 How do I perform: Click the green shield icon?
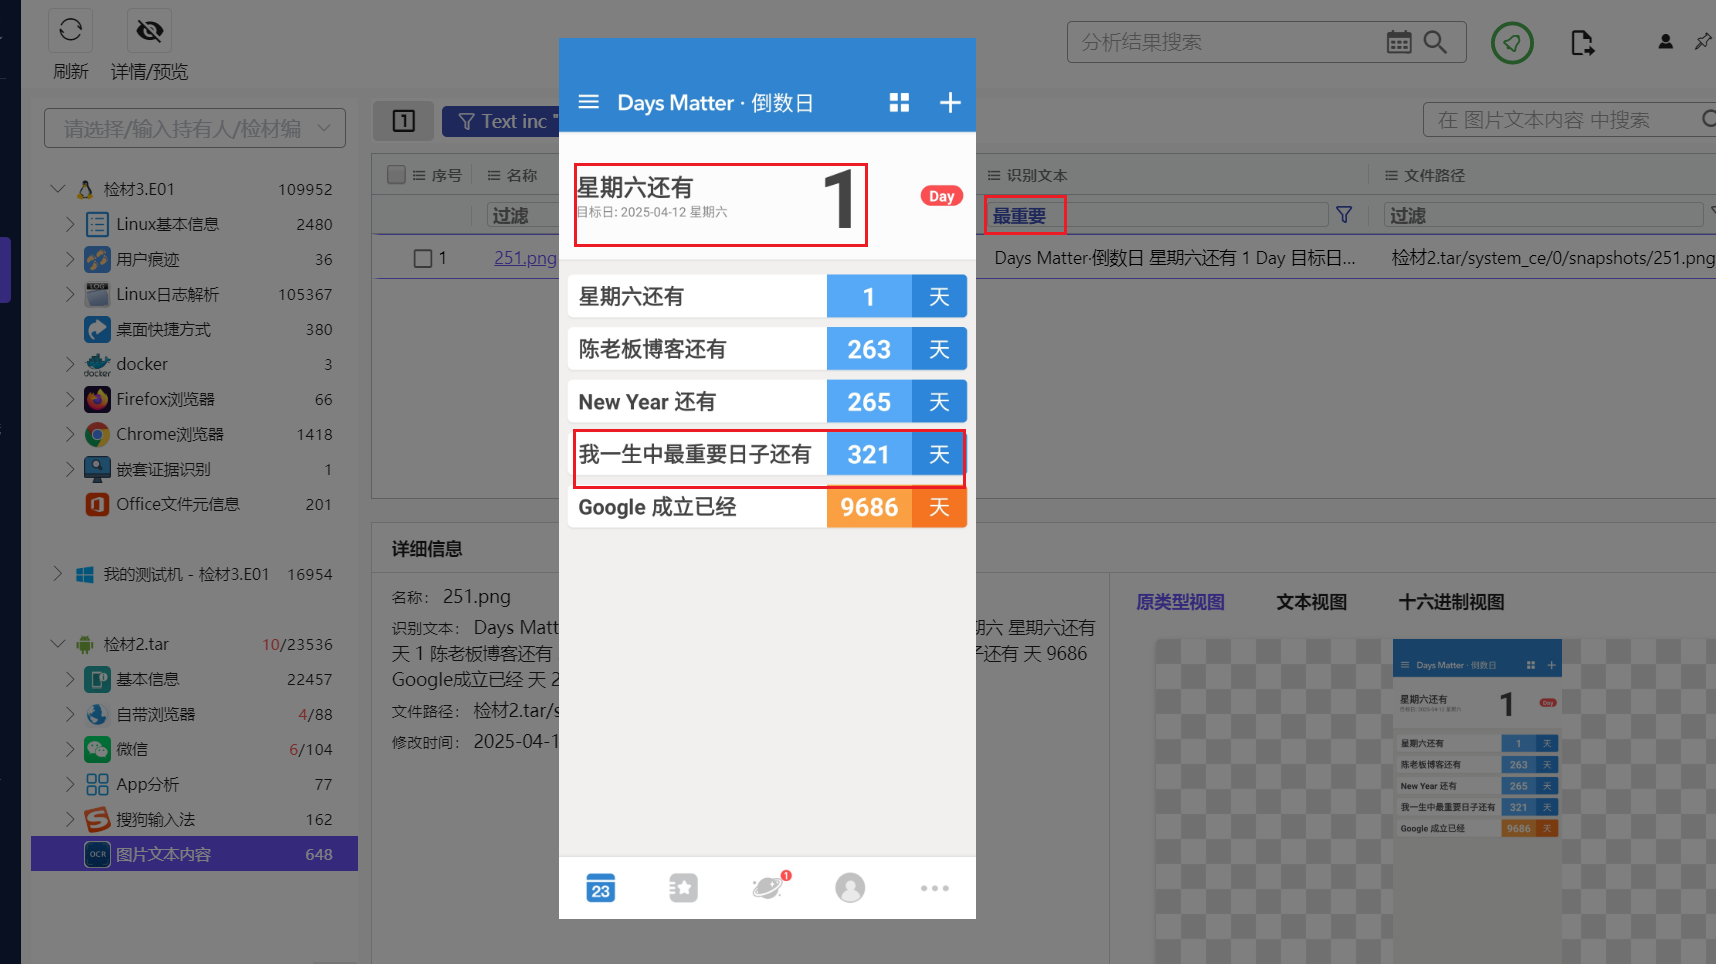pos(1511,43)
